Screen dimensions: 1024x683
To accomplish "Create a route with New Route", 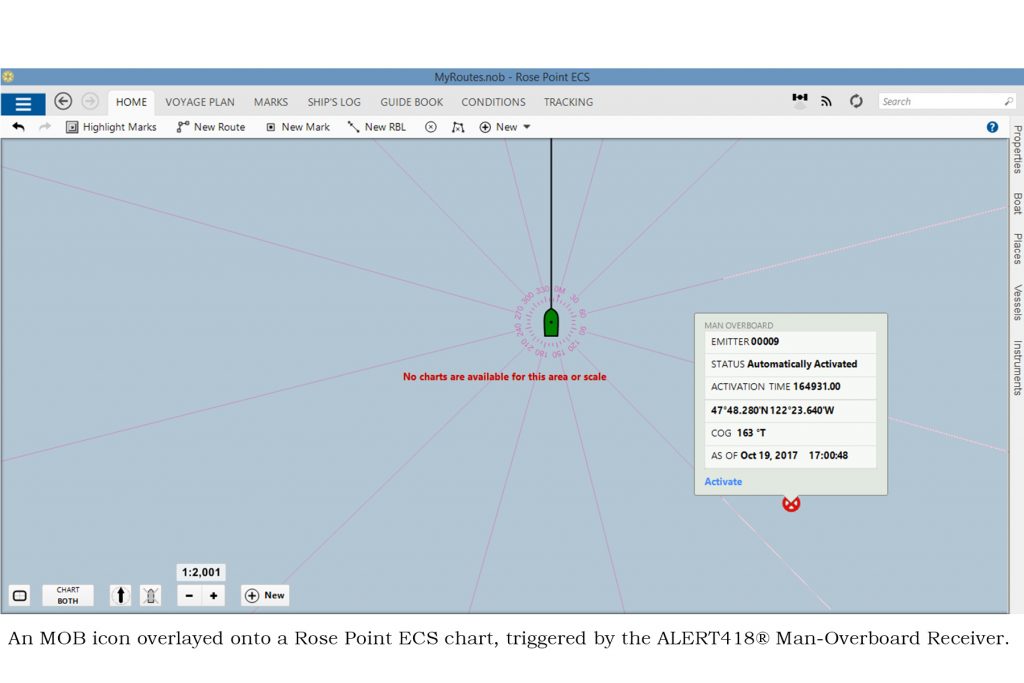I will [210, 127].
